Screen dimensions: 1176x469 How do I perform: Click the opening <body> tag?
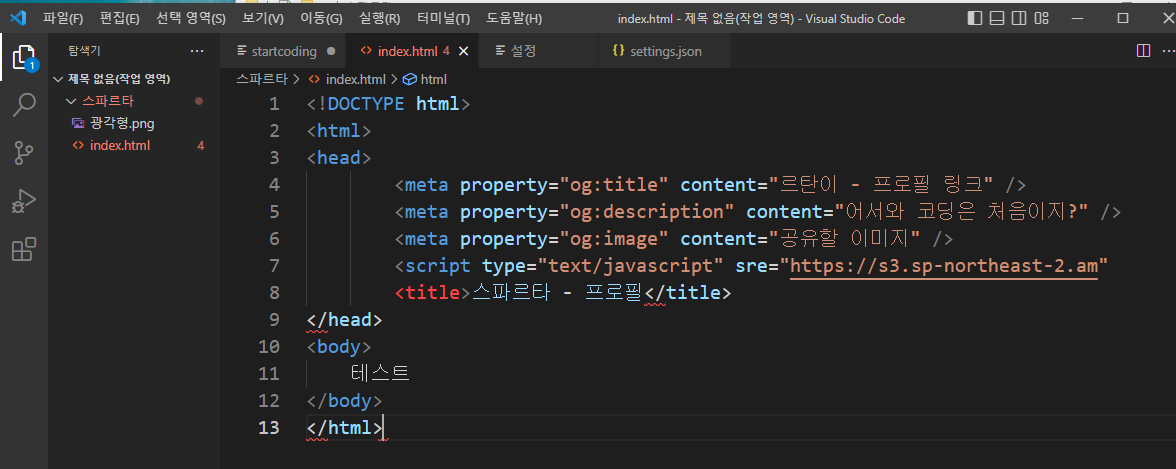(339, 347)
